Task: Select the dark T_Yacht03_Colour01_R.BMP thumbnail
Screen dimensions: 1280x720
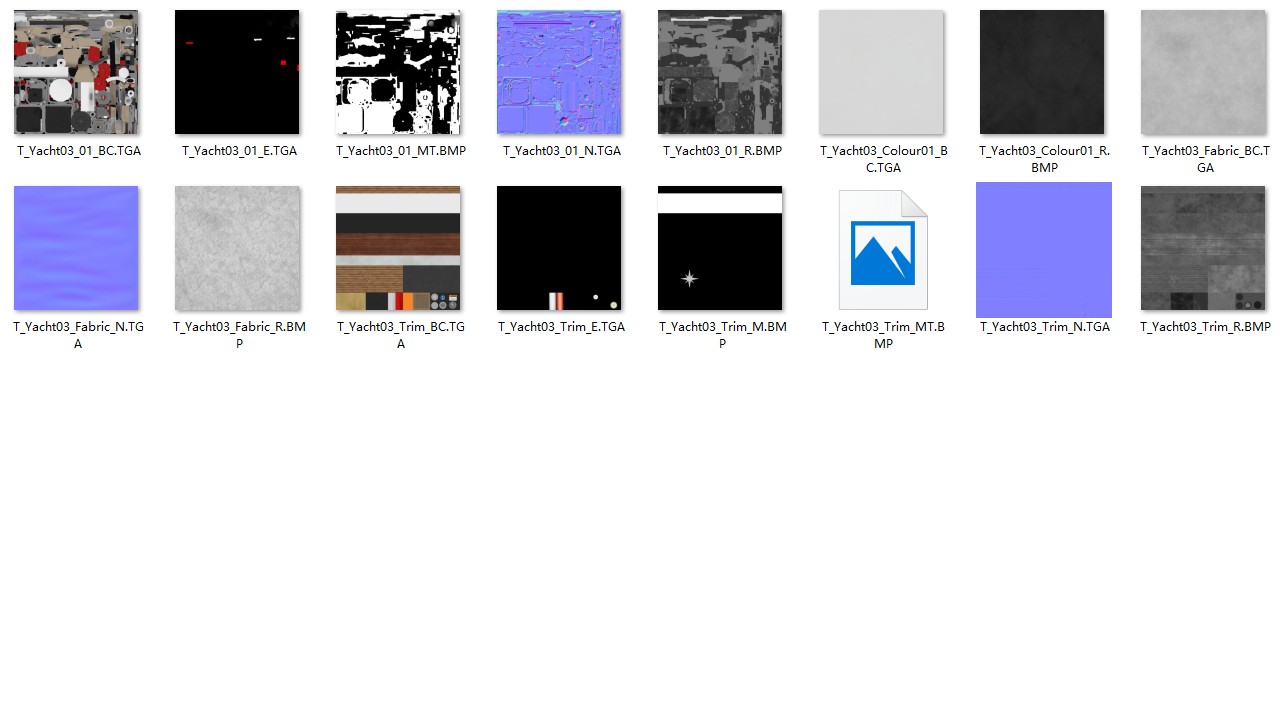Action: 1042,72
